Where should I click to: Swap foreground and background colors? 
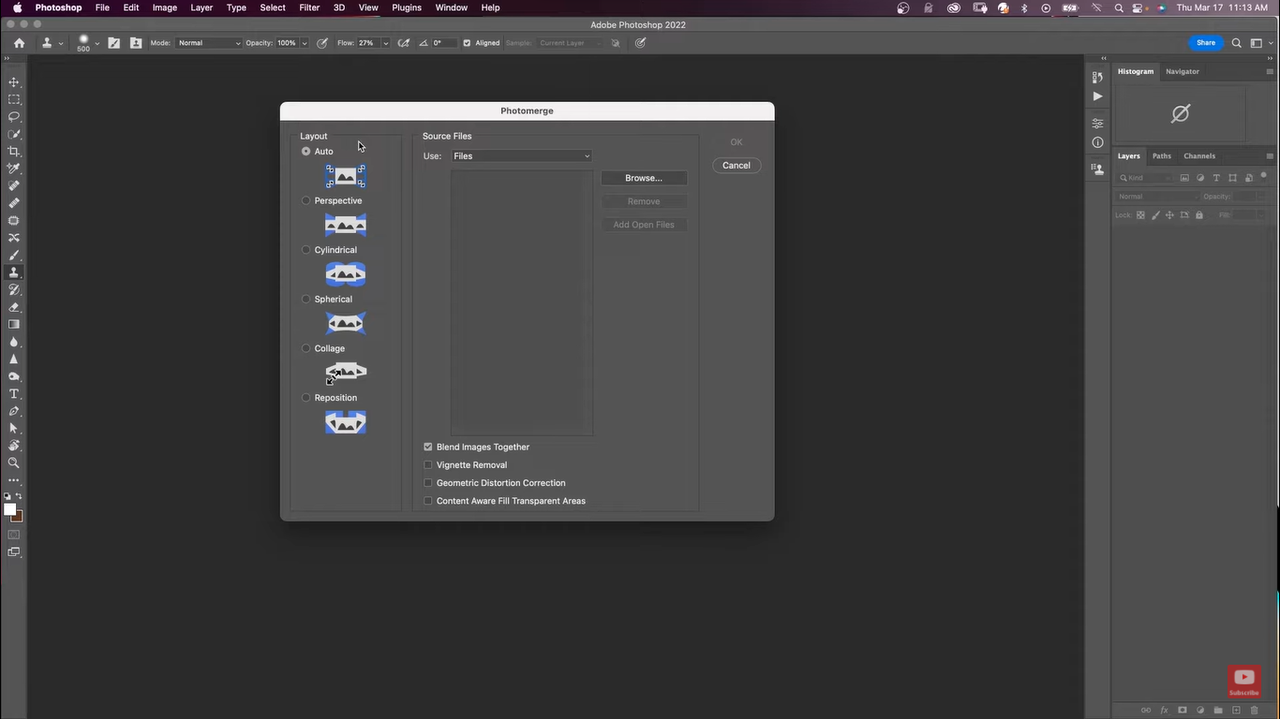[x=19, y=497]
